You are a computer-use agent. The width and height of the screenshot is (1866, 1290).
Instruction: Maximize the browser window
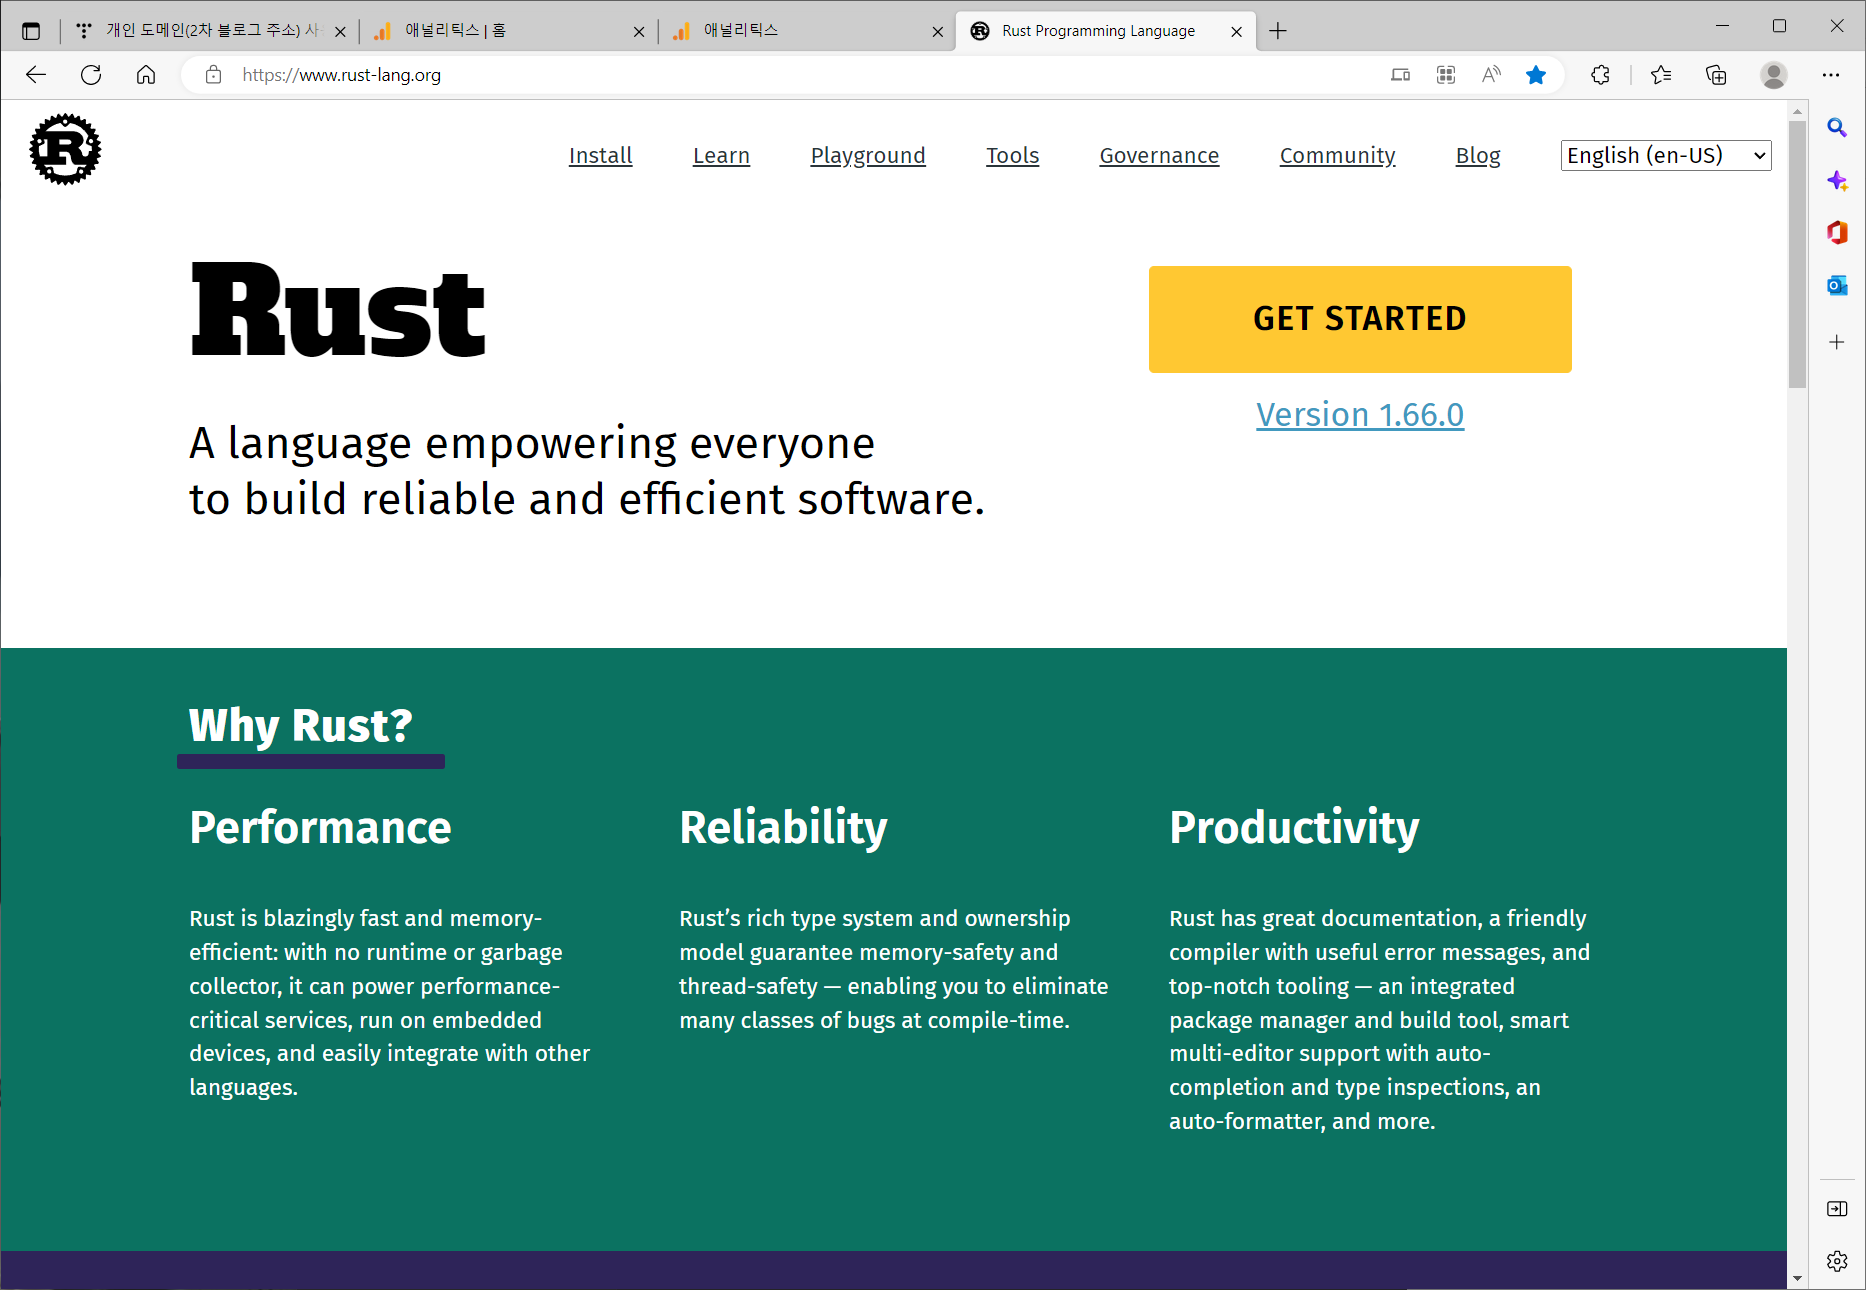1779,27
